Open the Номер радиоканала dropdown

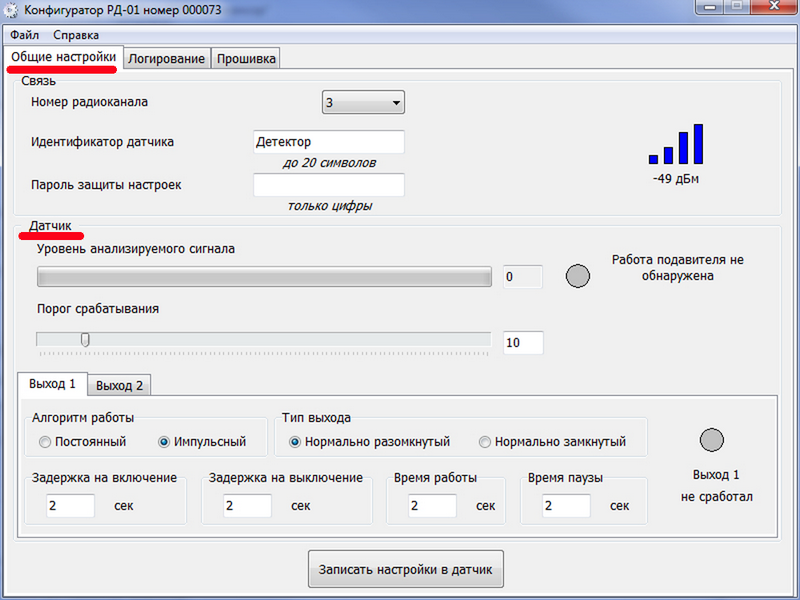point(363,103)
